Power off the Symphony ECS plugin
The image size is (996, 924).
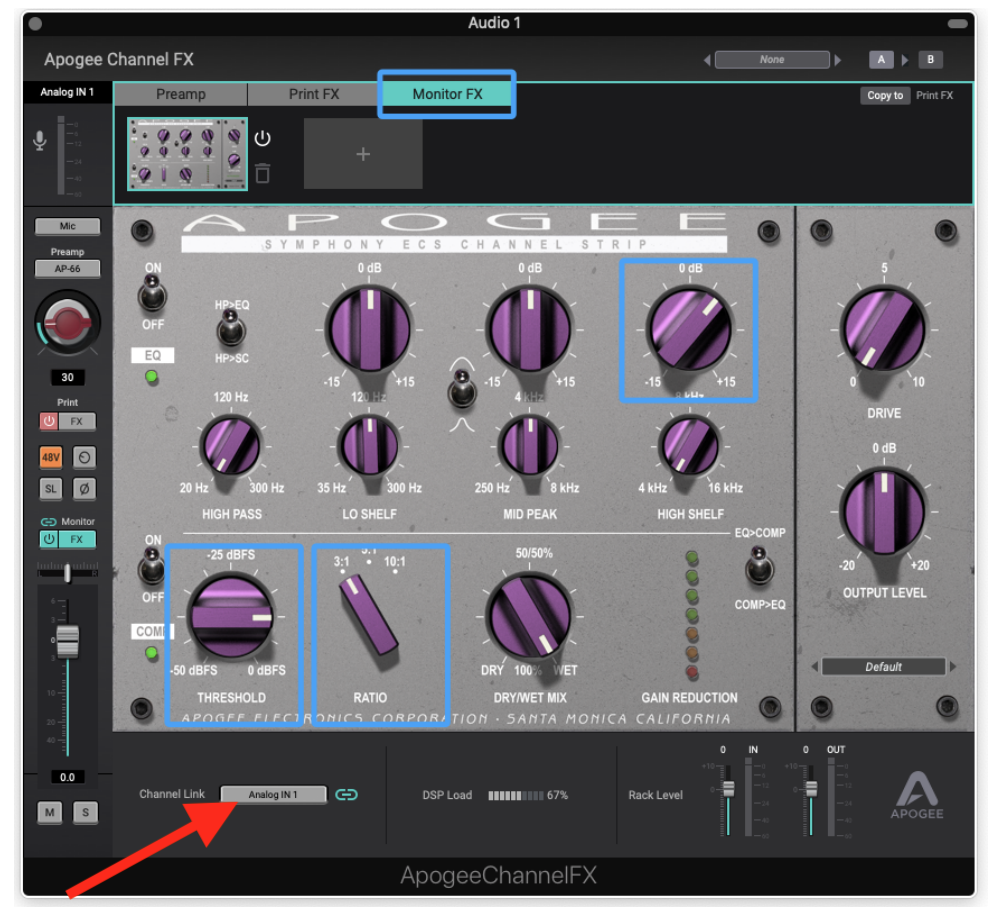pyautogui.click(x=262, y=138)
